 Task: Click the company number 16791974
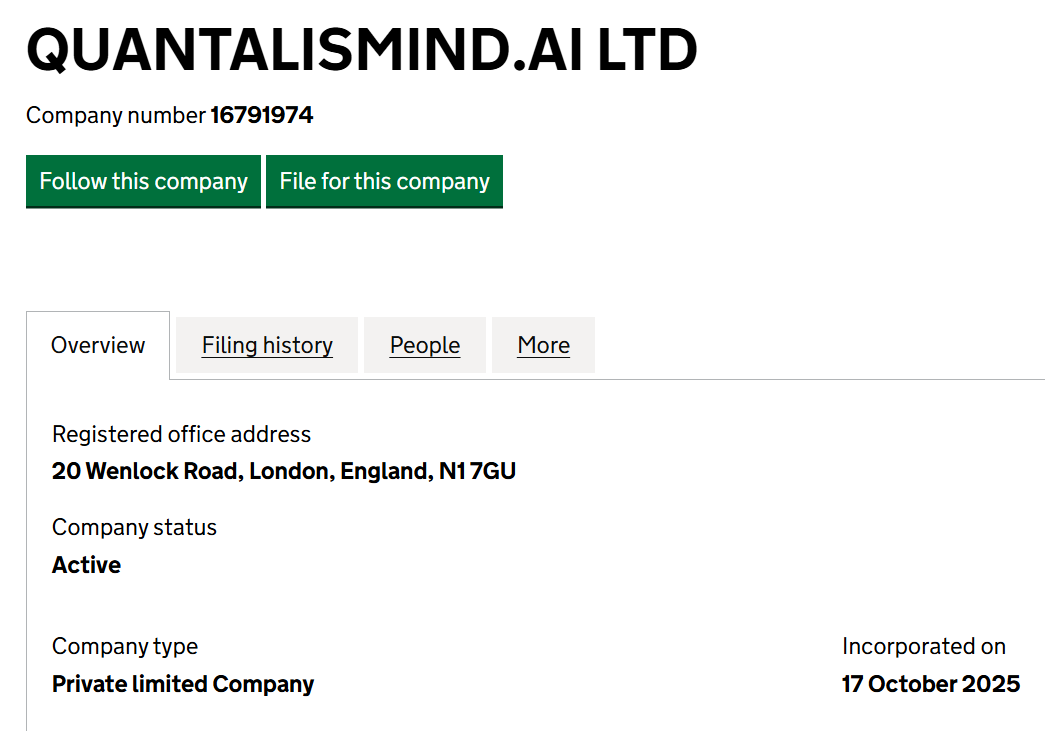(x=261, y=116)
